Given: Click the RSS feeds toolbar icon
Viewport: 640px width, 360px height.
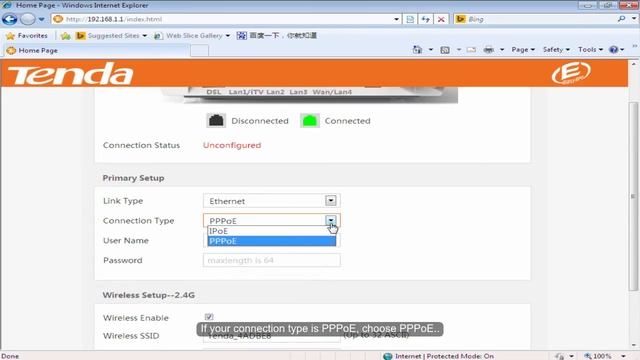Looking at the screenshot, I should [445, 50].
